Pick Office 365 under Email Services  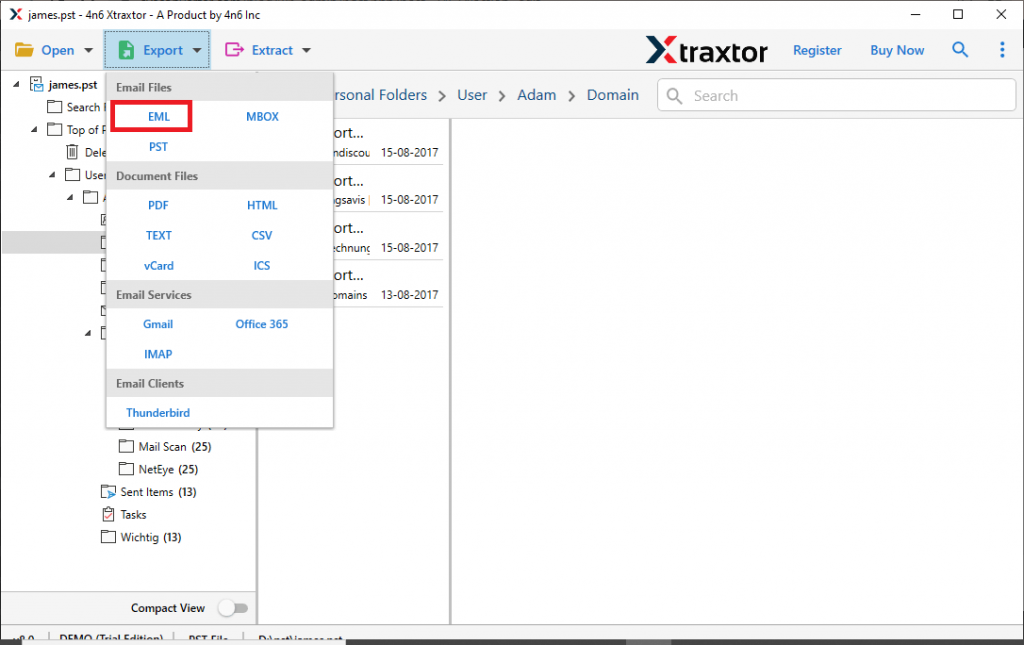262,324
